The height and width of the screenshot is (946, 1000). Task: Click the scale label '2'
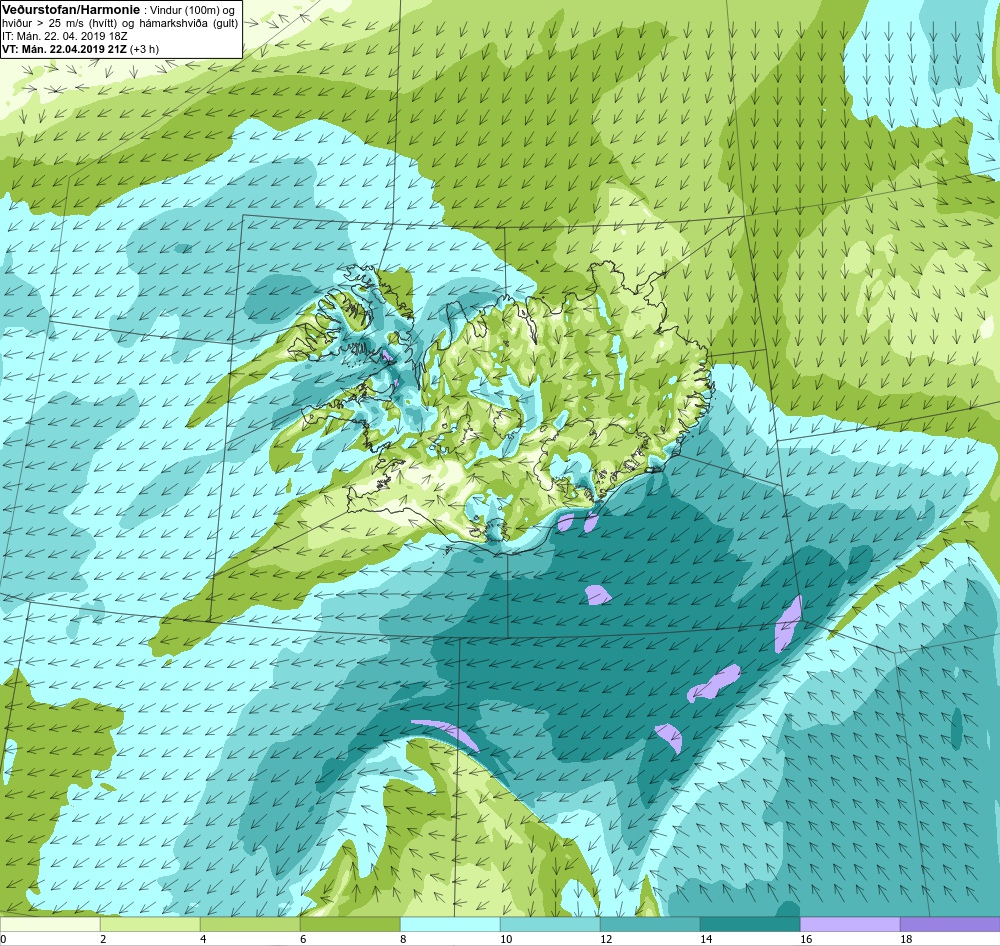(103, 939)
